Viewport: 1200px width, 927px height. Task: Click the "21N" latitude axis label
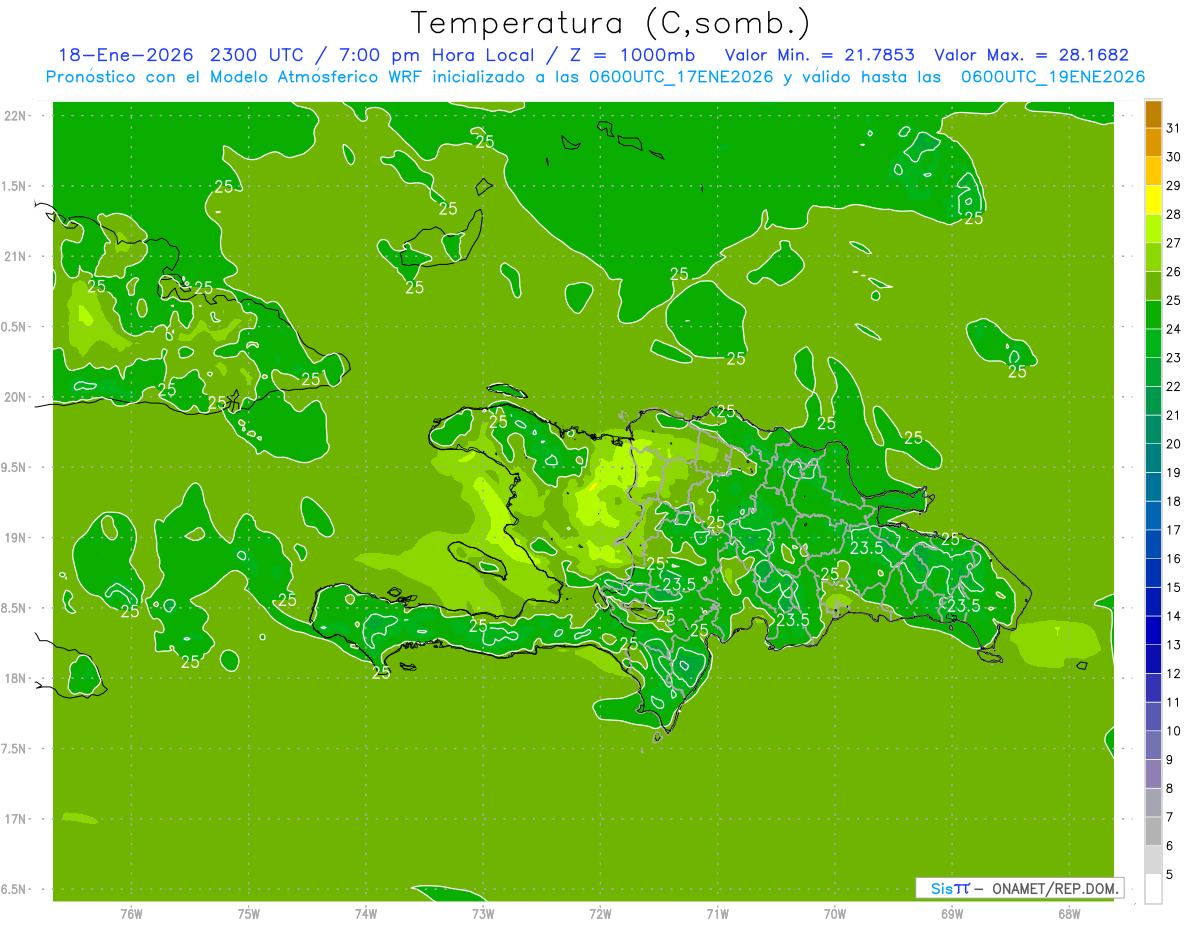pyautogui.click(x=15, y=257)
